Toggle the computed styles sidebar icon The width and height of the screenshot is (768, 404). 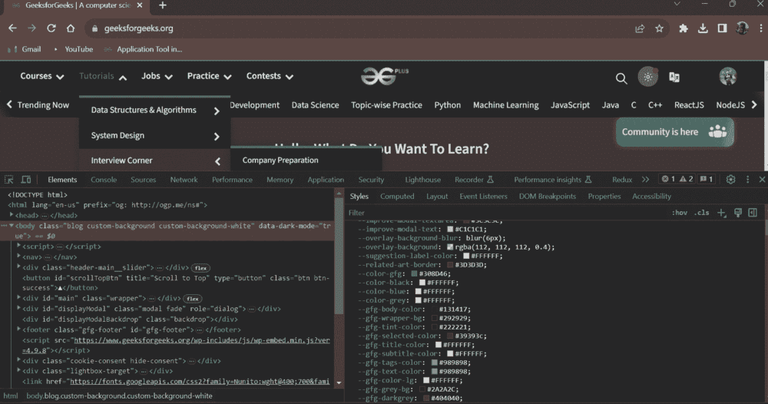click(x=753, y=213)
